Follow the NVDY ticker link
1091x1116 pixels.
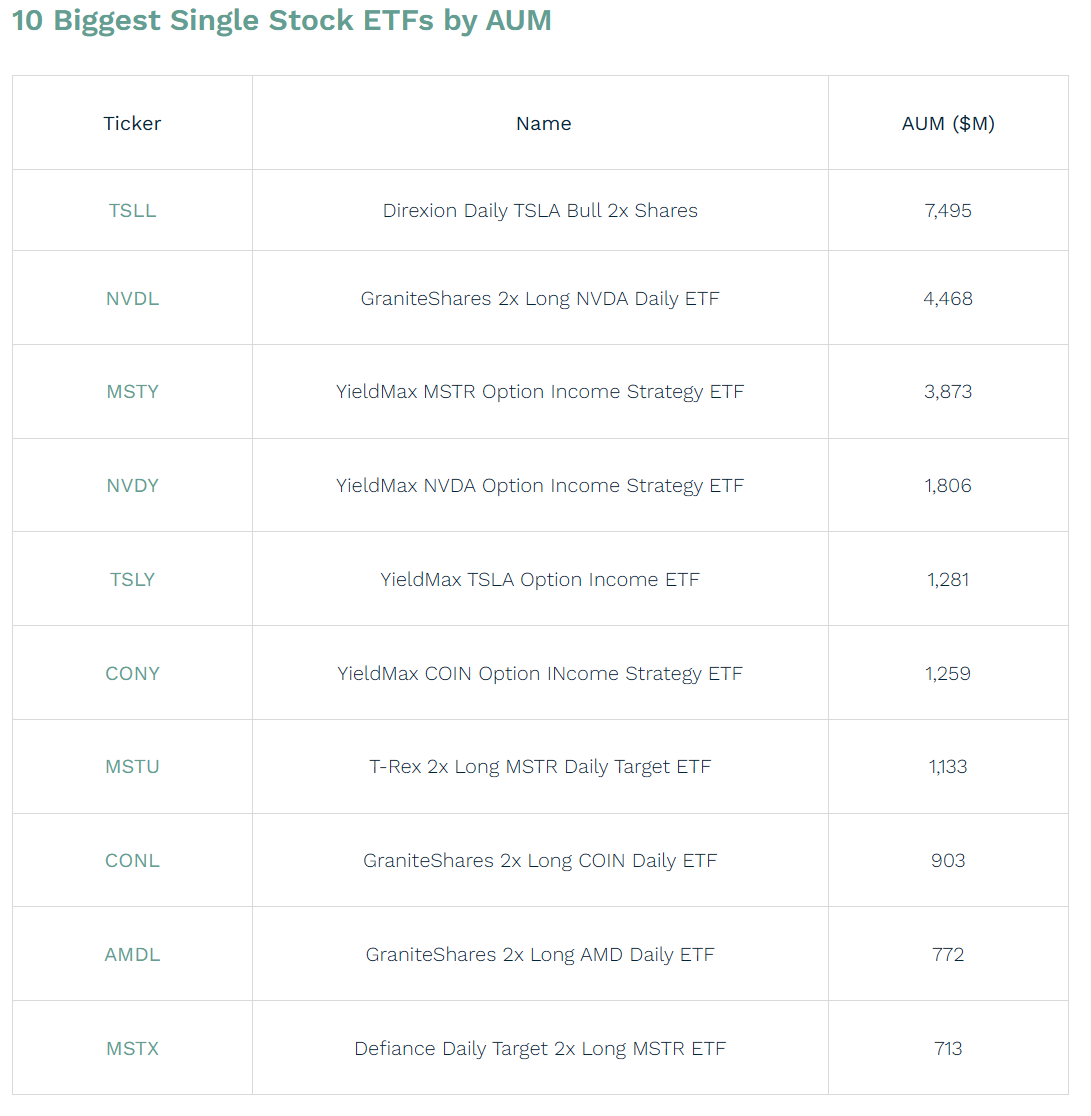tap(132, 486)
